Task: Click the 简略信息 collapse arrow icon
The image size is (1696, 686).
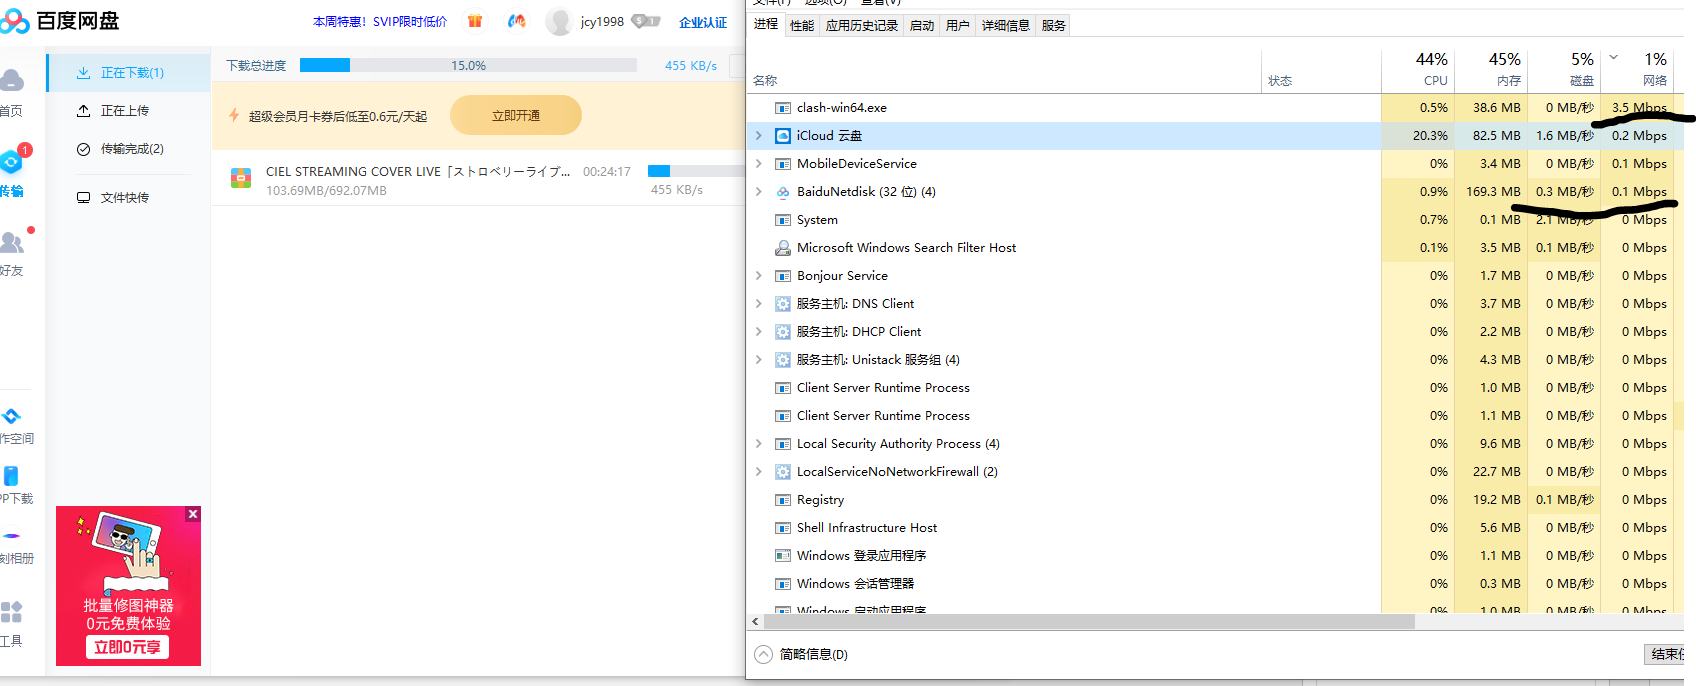Action: point(764,655)
